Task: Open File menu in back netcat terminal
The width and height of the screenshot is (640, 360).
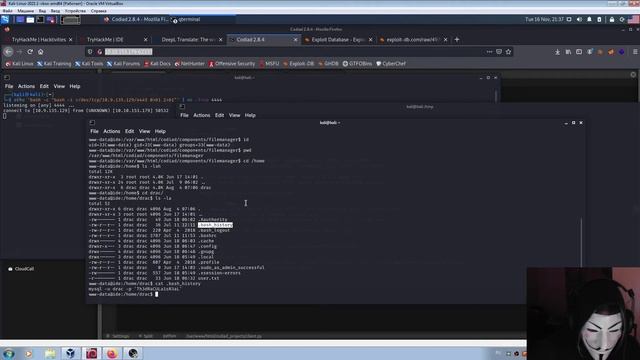Action: [x=9, y=86]
